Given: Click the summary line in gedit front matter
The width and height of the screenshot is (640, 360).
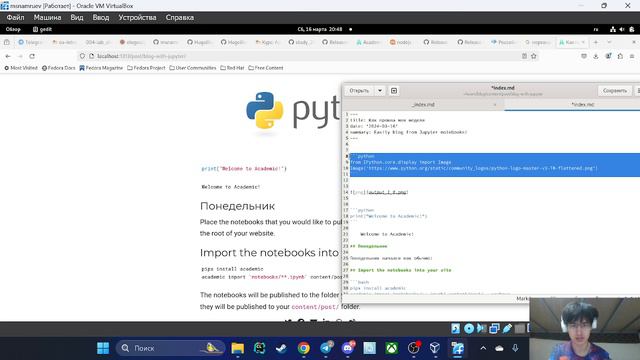Looking at the screenshot, I should pyautogui.click(x=408, y=132).
